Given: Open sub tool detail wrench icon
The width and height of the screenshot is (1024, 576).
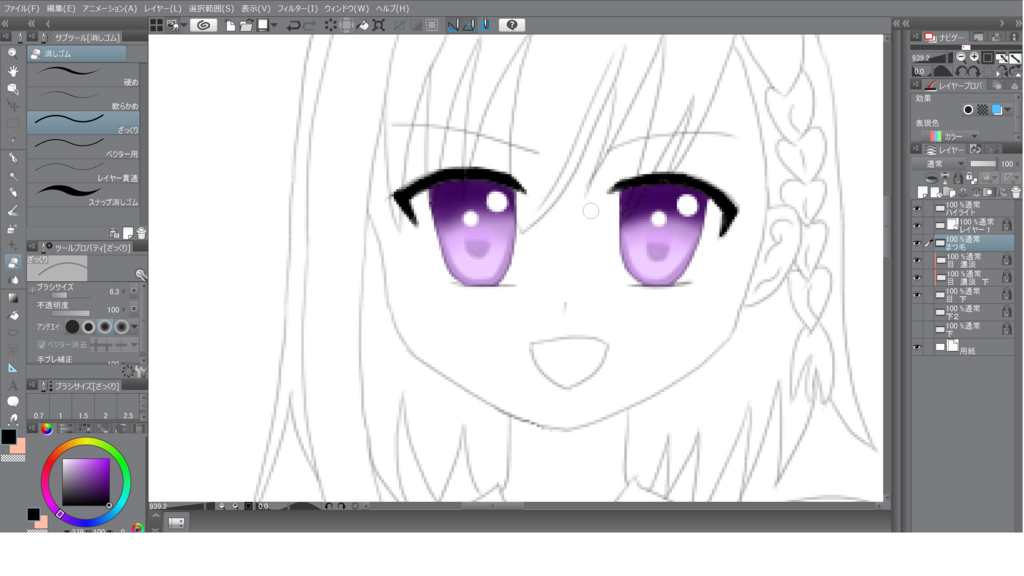Looking at the screenshot, I should pyautogui.click(x=140, y=275).
